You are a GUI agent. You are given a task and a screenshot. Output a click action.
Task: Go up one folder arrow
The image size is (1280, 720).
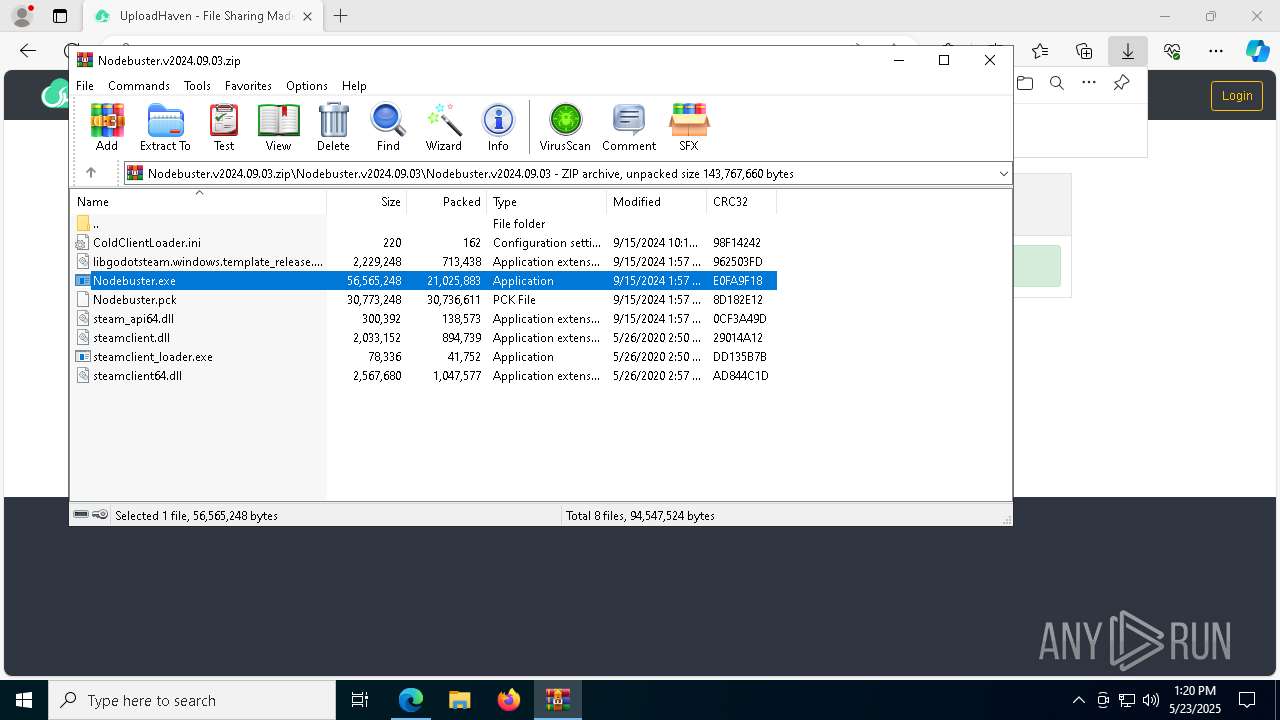click(x=91, y=173)
